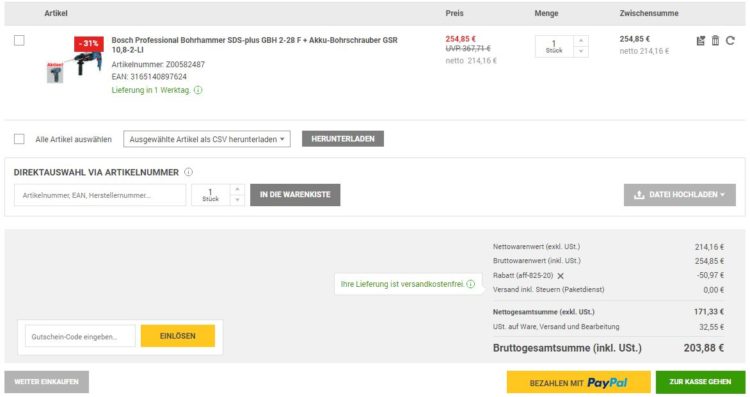750x397 pixels.
Task: Click the Bosch Bohrhammer product thumbnail
Action: pos(75,60)
